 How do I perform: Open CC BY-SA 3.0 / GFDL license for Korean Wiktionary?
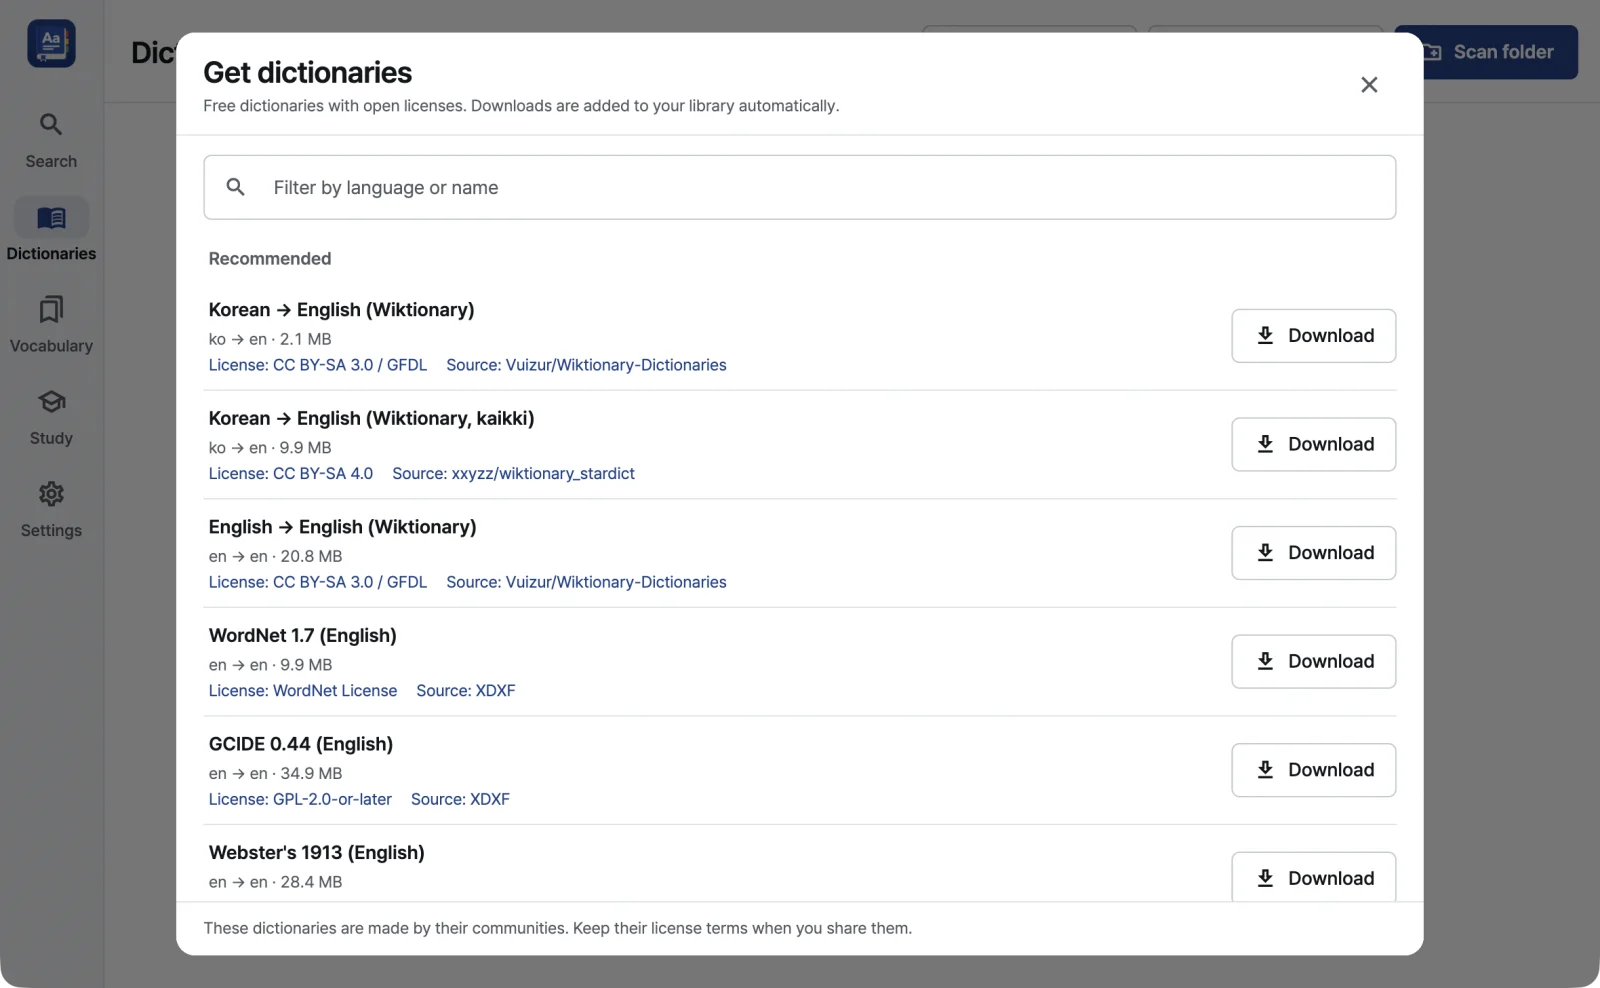[318, 365]
